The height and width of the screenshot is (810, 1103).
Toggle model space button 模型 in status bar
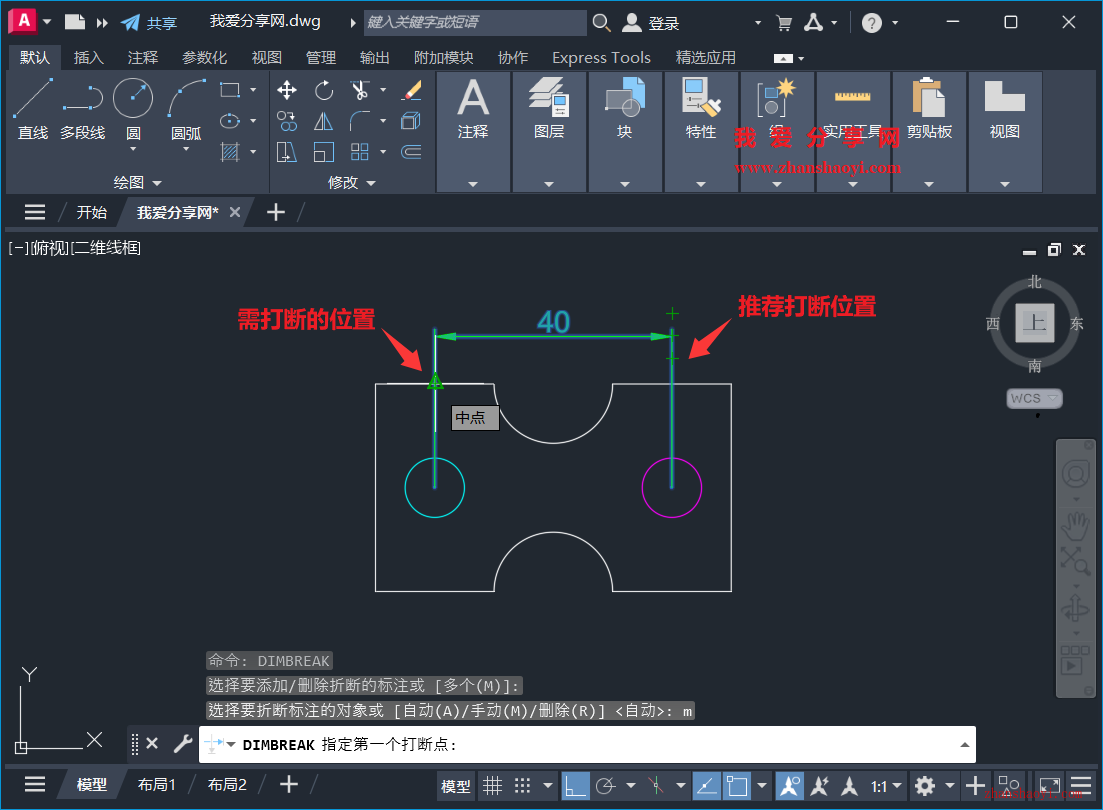(x=456, y=786)
